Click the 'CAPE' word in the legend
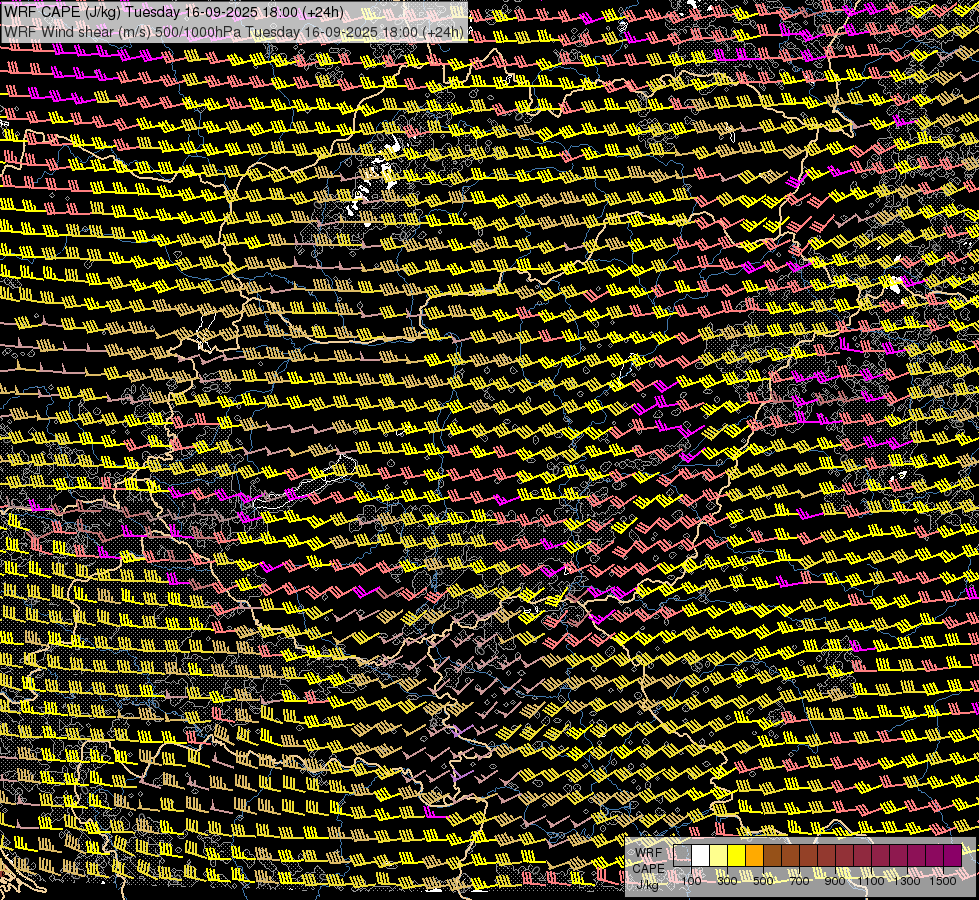This screenshot has height=900, width=979. [648, 869]
